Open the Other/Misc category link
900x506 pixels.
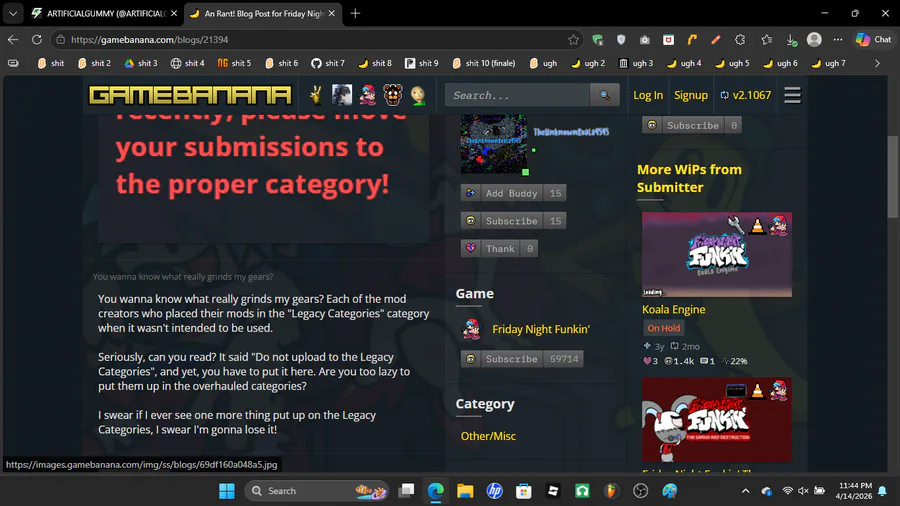(488, 436)
